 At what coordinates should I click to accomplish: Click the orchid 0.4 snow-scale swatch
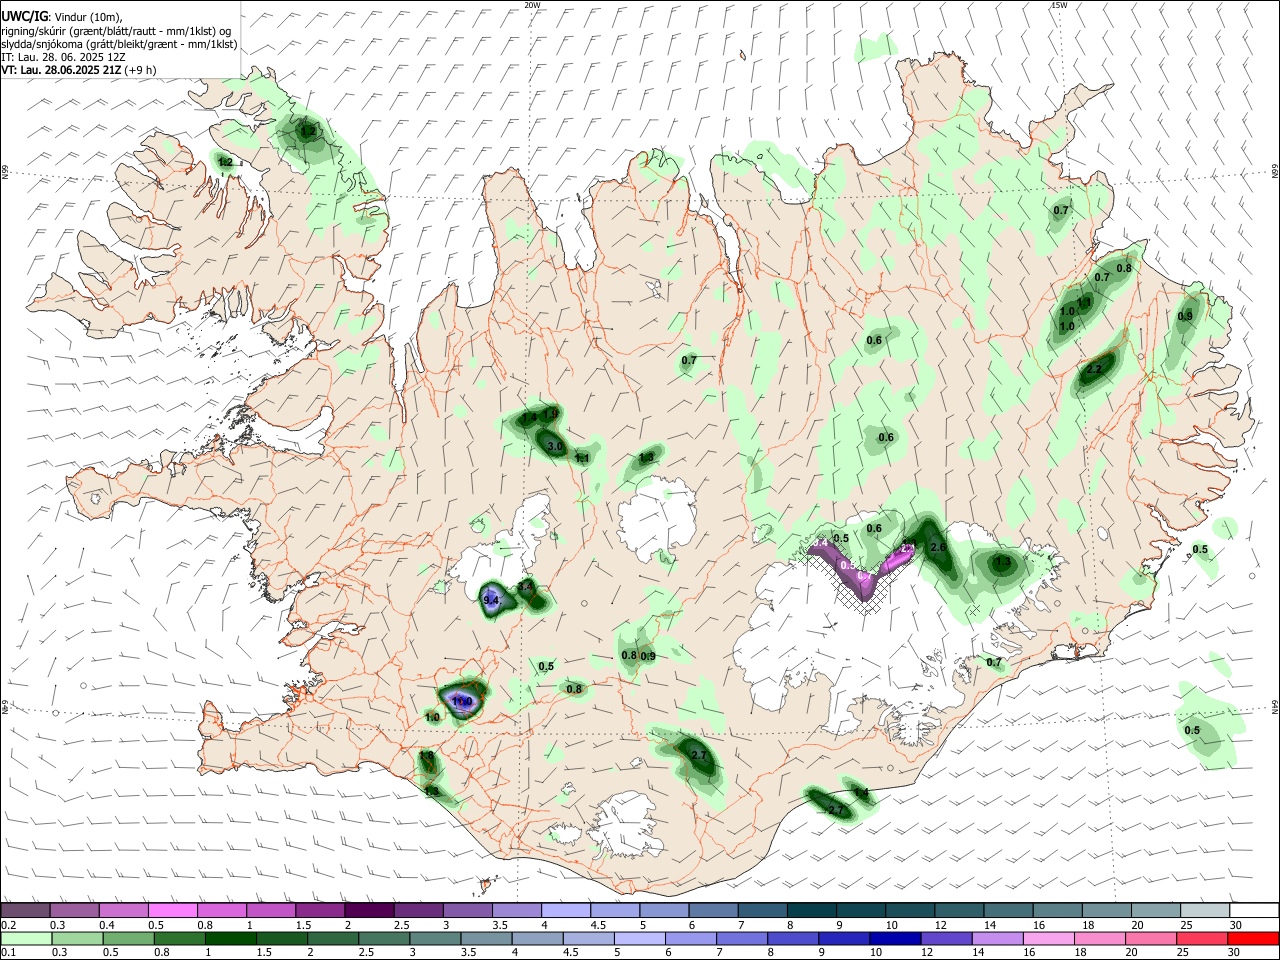124,910
